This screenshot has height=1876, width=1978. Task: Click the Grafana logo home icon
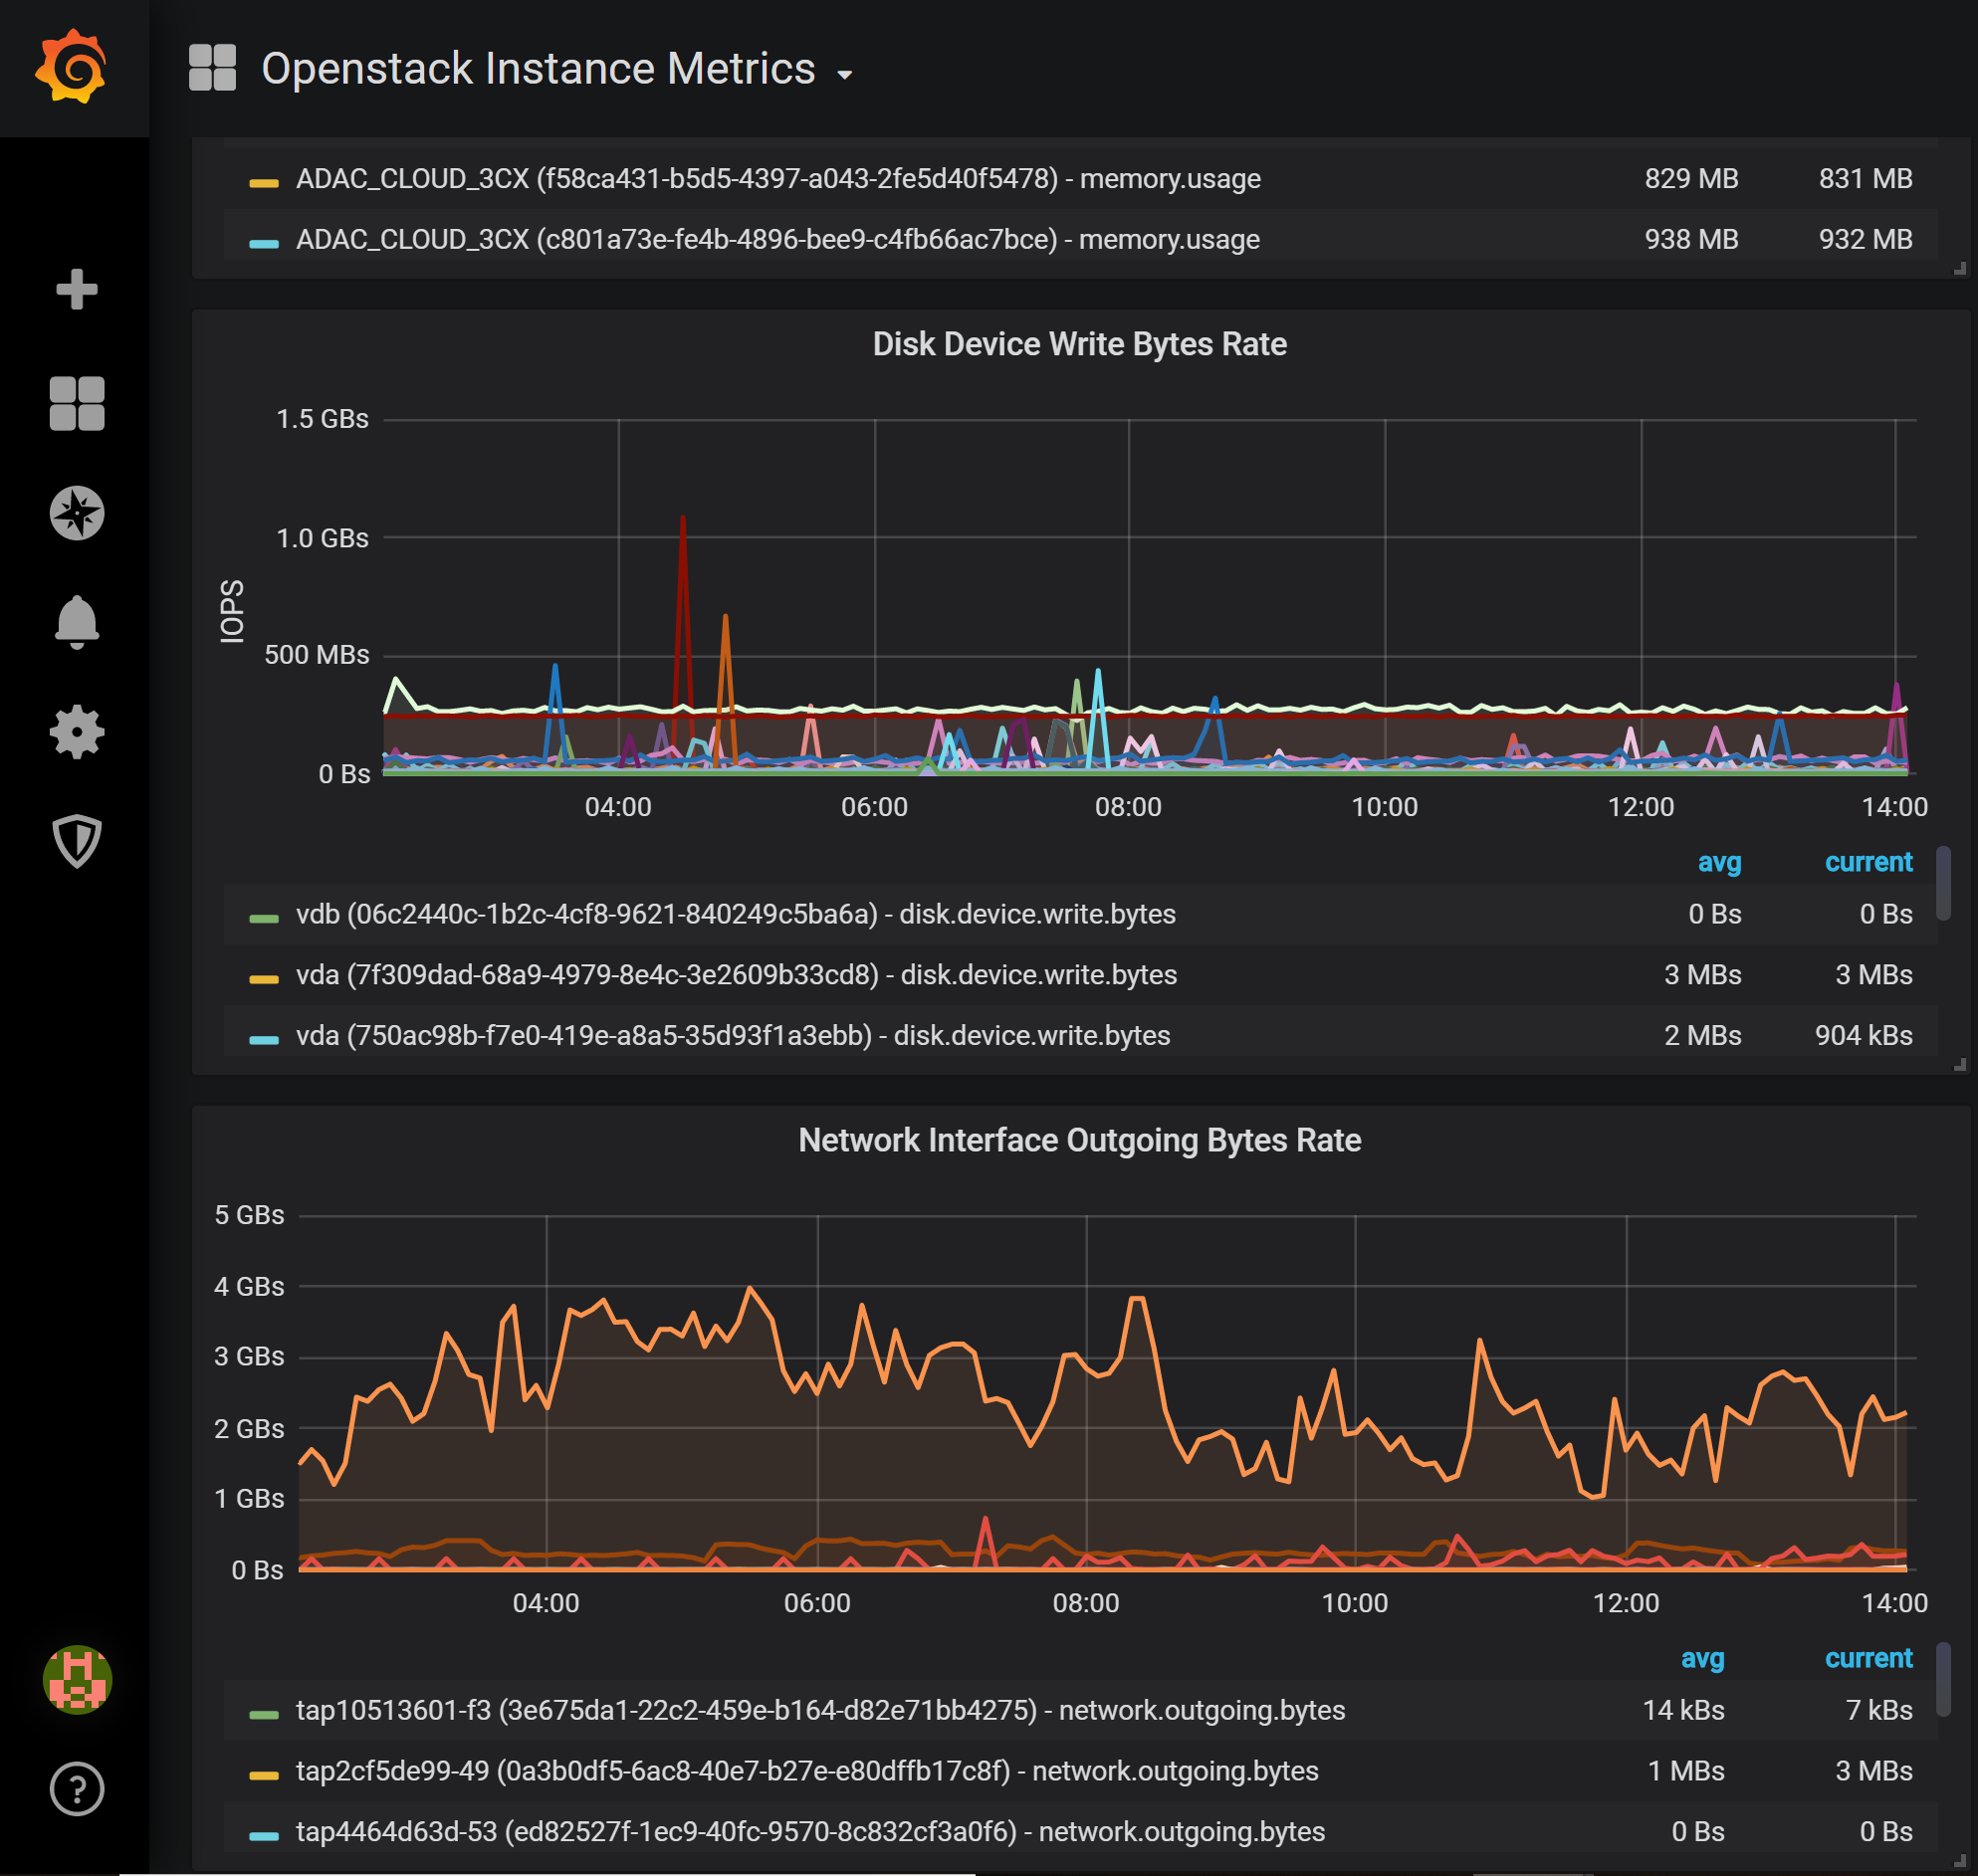[x=72, y=68]
